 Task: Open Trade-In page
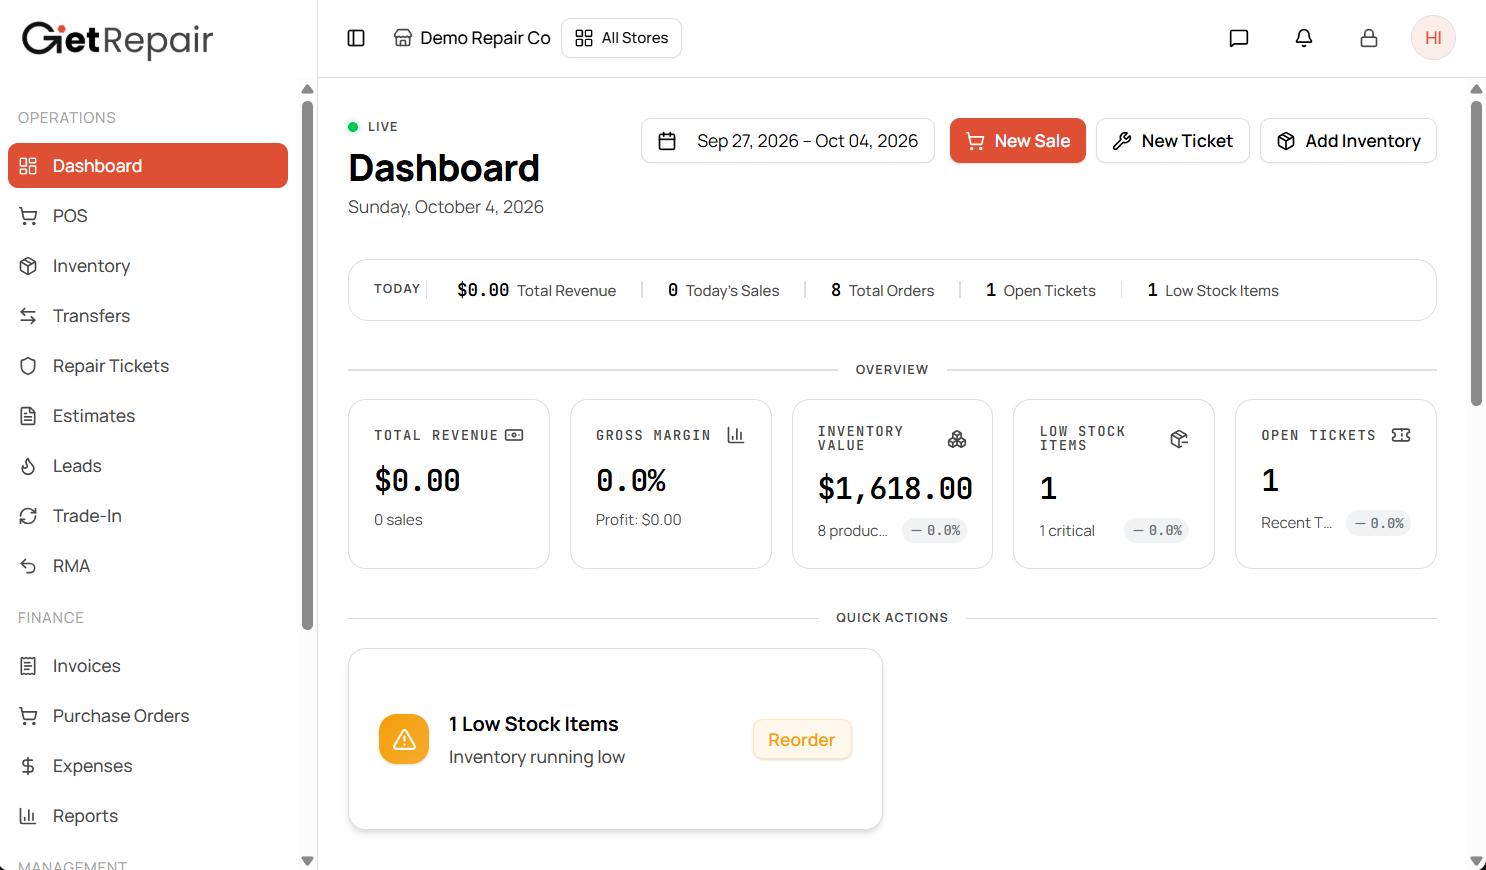pos(148,516)
